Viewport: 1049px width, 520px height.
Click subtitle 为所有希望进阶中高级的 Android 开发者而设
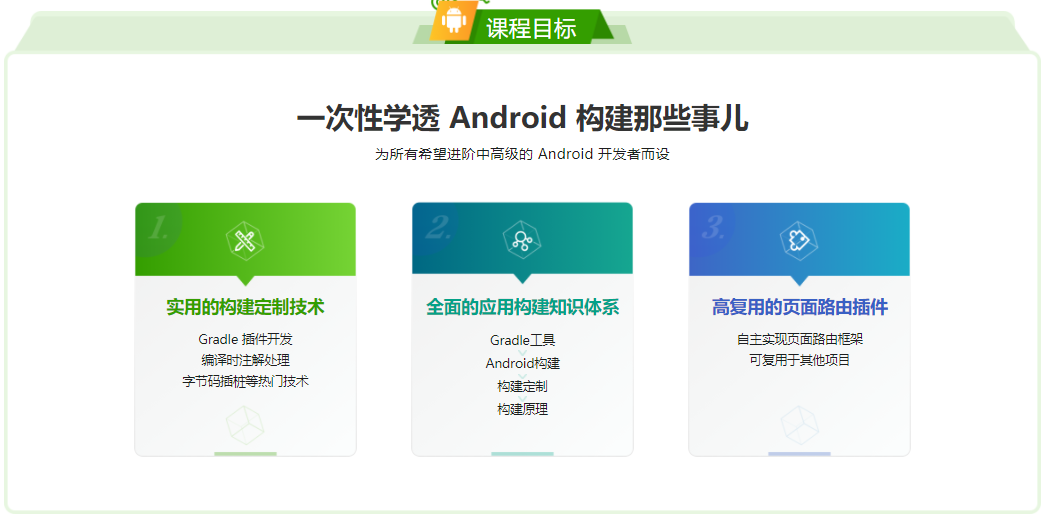tap(522, 155)
